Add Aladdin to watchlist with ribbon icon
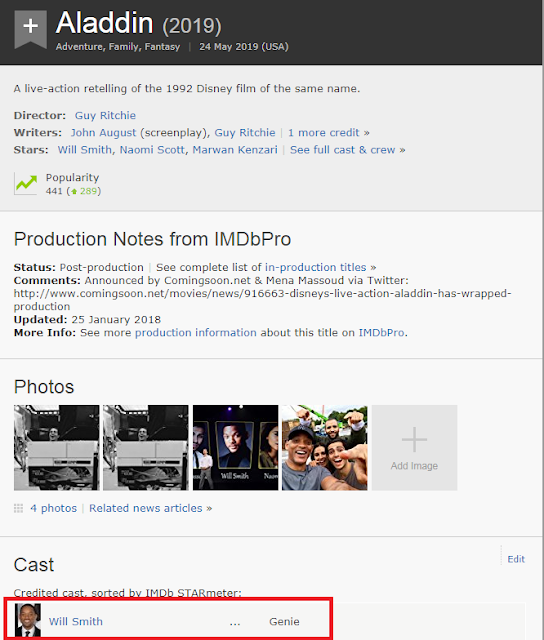This screenshot has width=544, height=640. (30, 29)
